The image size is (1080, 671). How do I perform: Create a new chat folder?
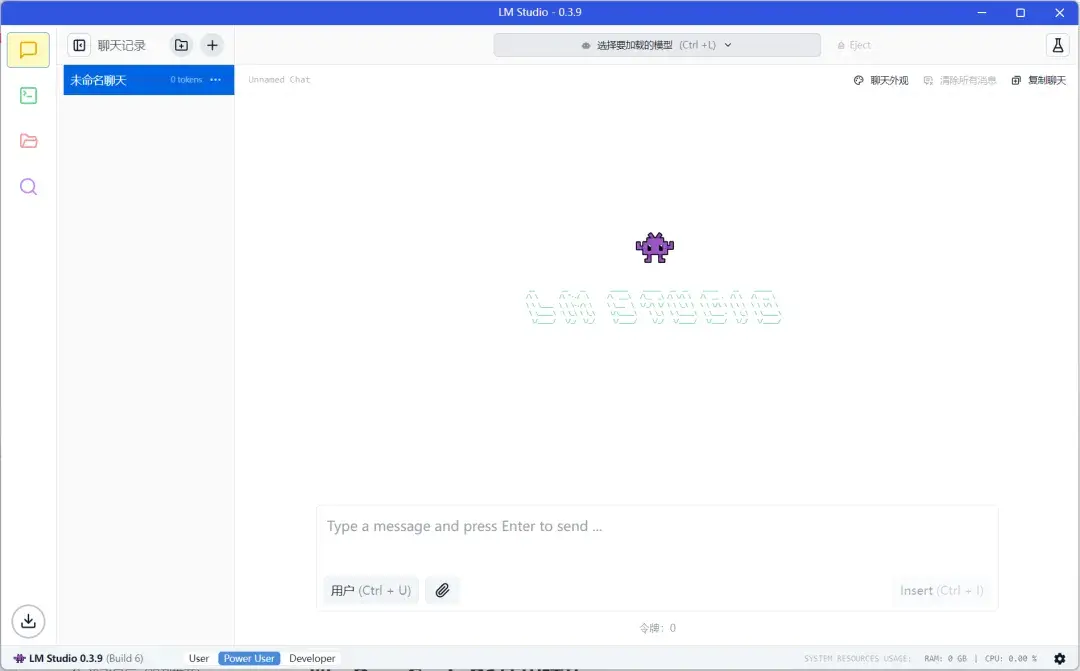click(181, 45)
